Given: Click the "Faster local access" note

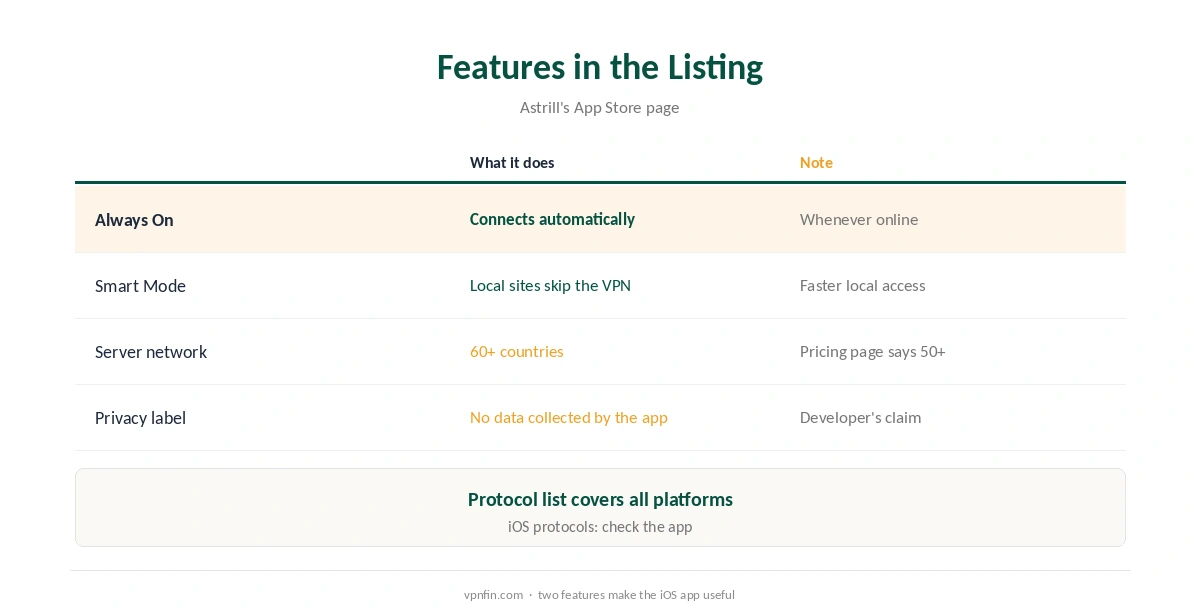Looking at the screenshot, I should (x=863, y=286).
